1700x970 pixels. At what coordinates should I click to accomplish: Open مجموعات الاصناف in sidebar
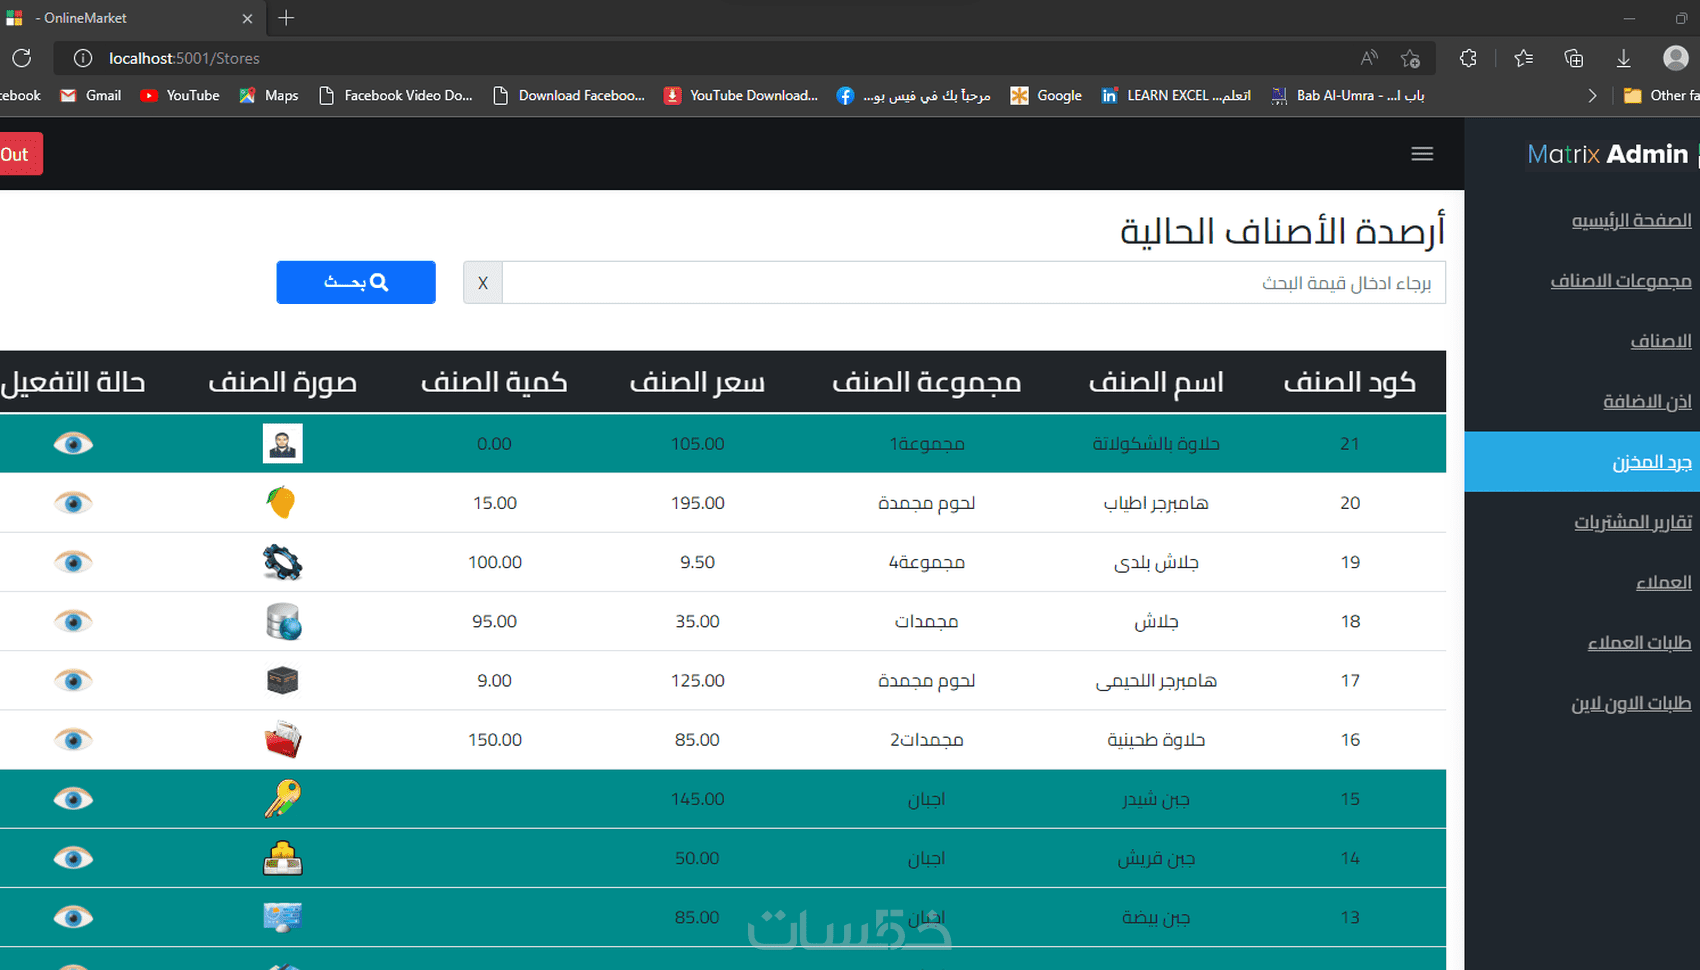1621,281
